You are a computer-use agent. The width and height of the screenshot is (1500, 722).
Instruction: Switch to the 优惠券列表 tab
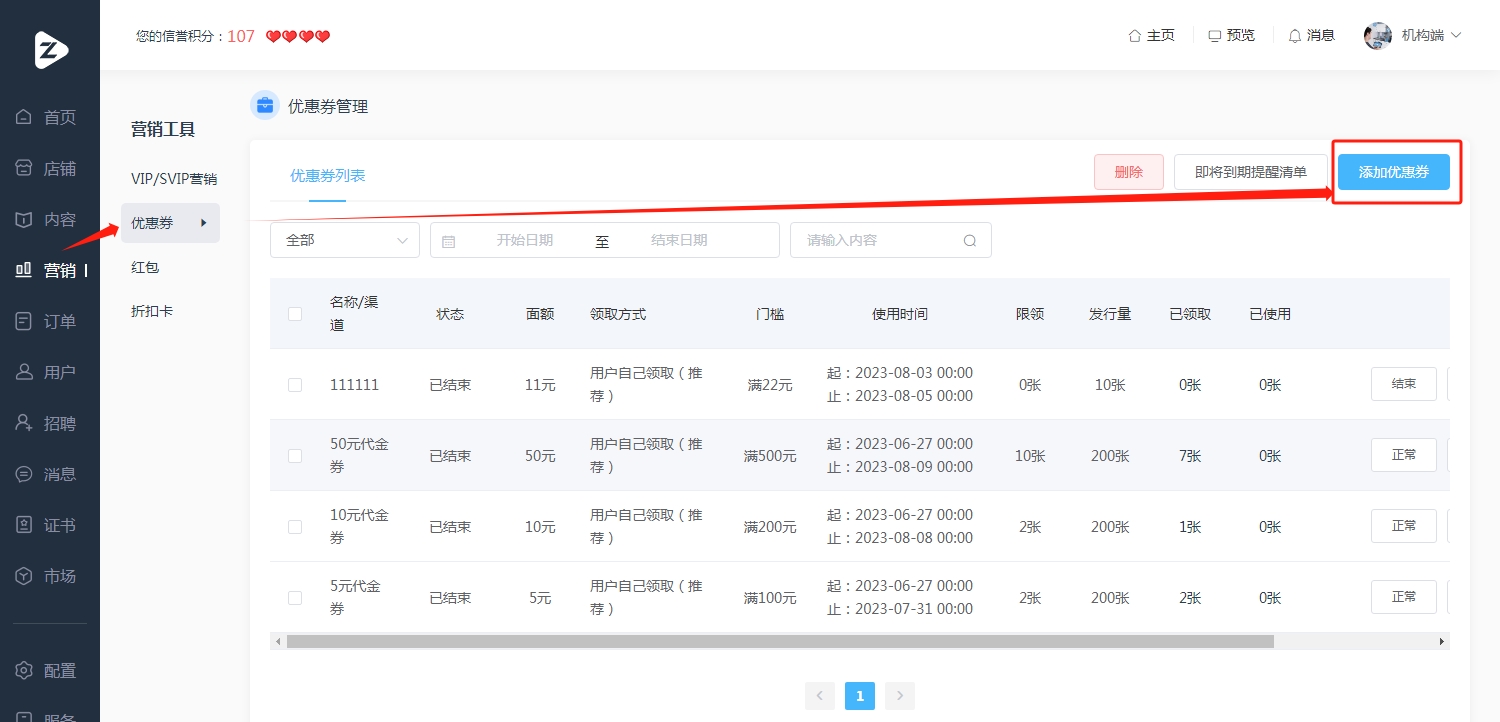pyautogui.click(x=327, y=176)
